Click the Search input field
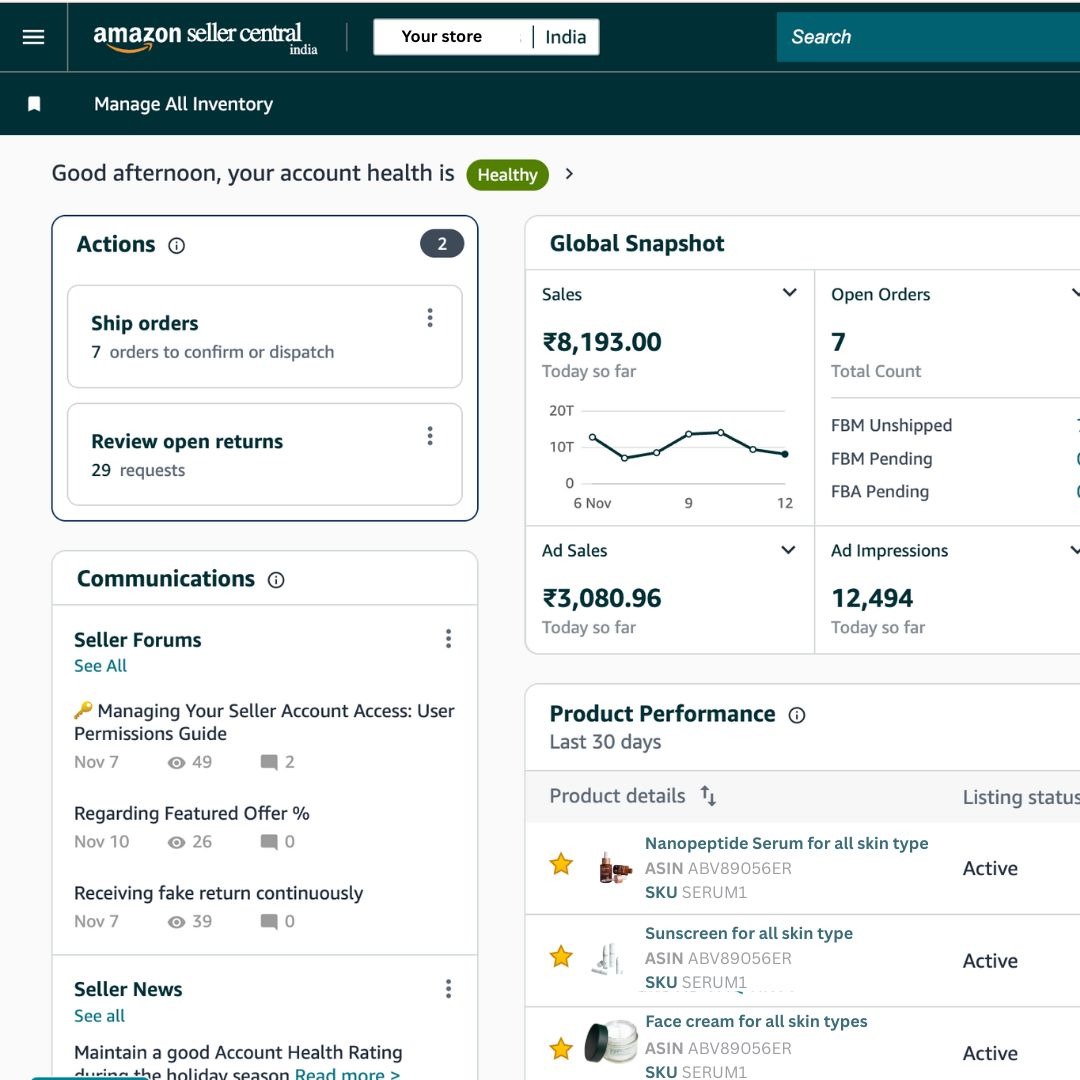Screen dimensions: 1080x1080 click(x=925, y=37)
